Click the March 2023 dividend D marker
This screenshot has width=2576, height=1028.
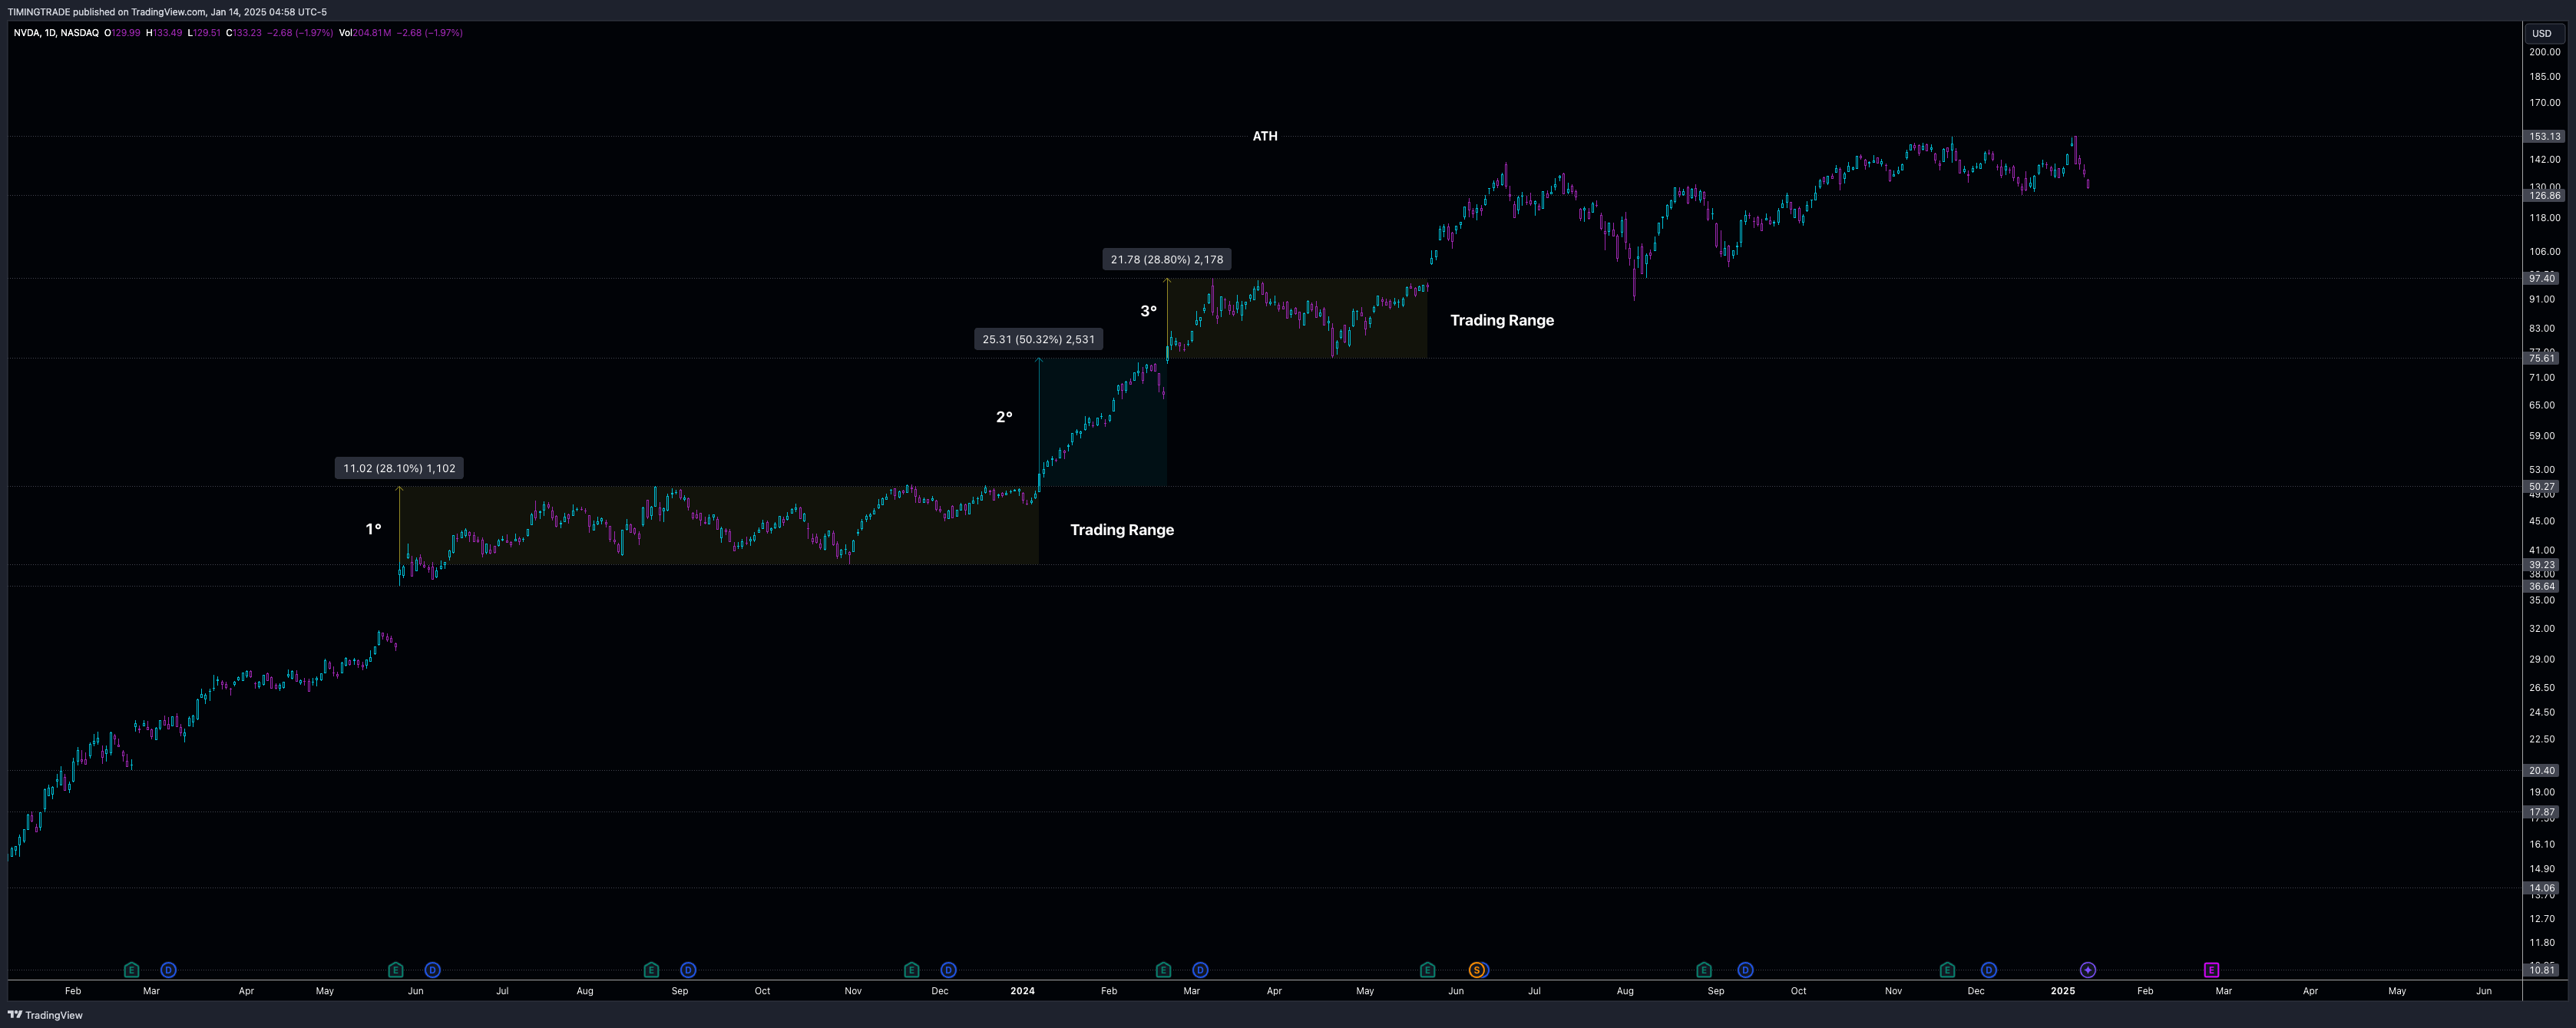click(168, 970)
